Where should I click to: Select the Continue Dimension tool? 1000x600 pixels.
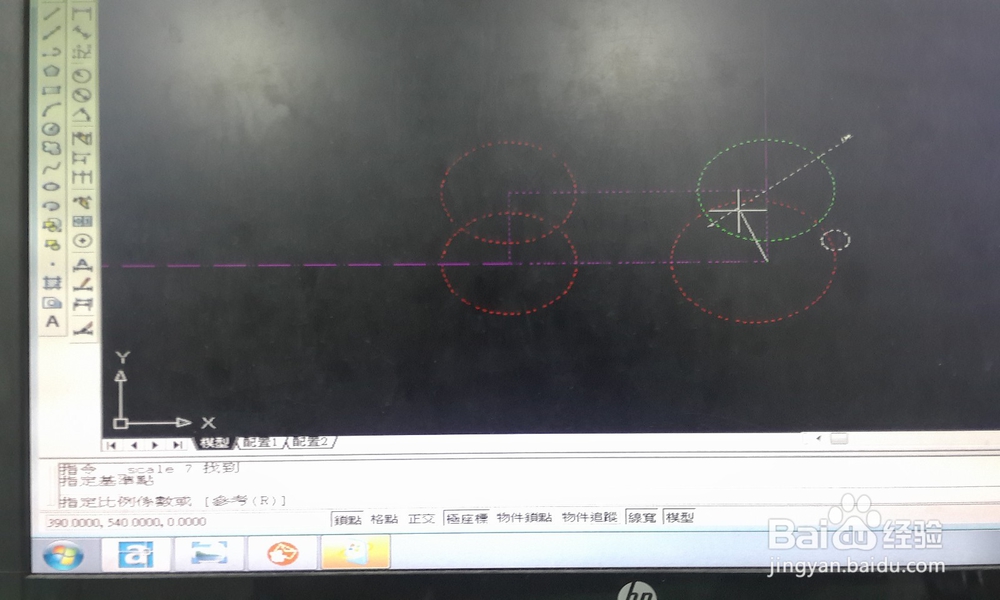point(82,178)
